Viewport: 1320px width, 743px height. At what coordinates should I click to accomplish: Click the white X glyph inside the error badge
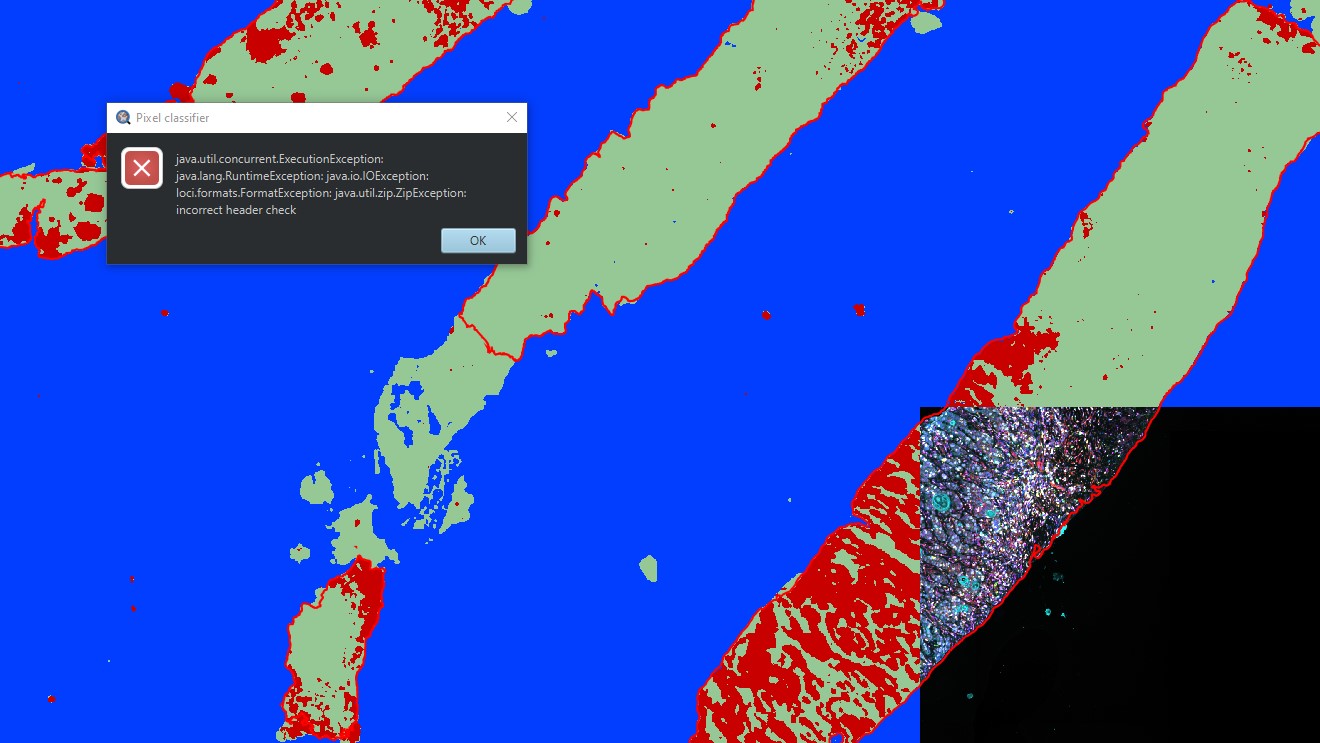click(x=141, y=168)
